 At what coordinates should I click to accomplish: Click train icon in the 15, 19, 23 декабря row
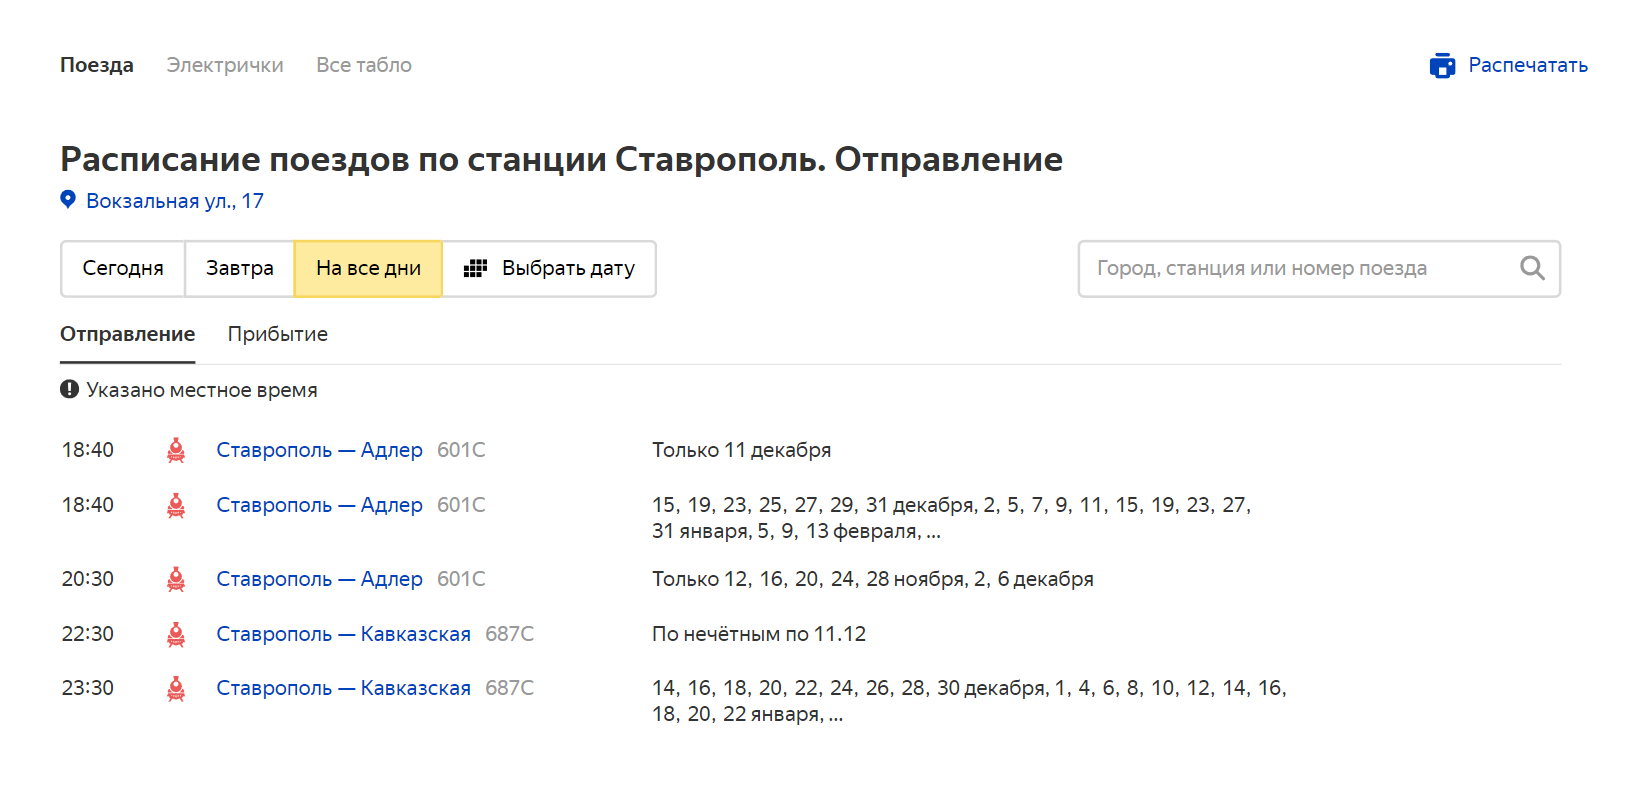point(176,505)
